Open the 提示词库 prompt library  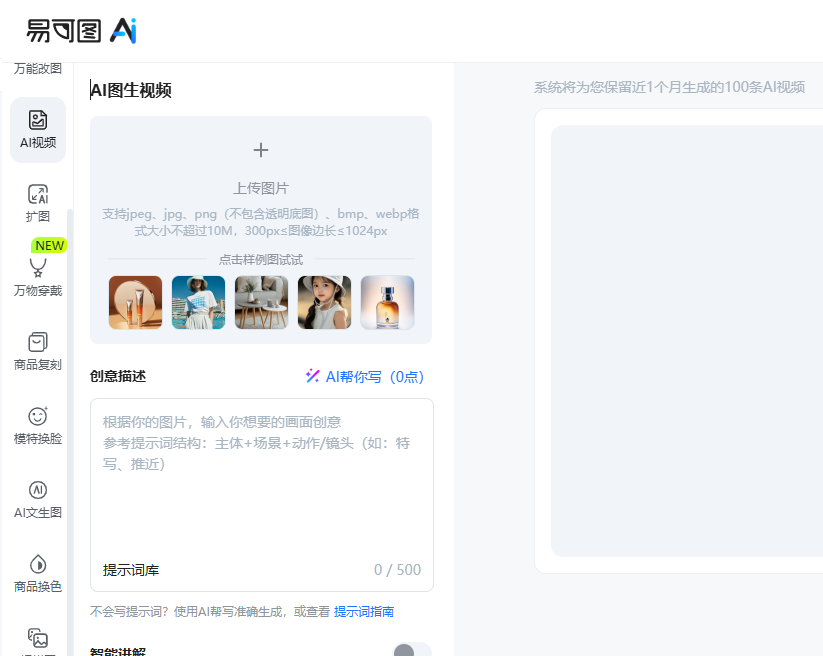tap(131, 570)
